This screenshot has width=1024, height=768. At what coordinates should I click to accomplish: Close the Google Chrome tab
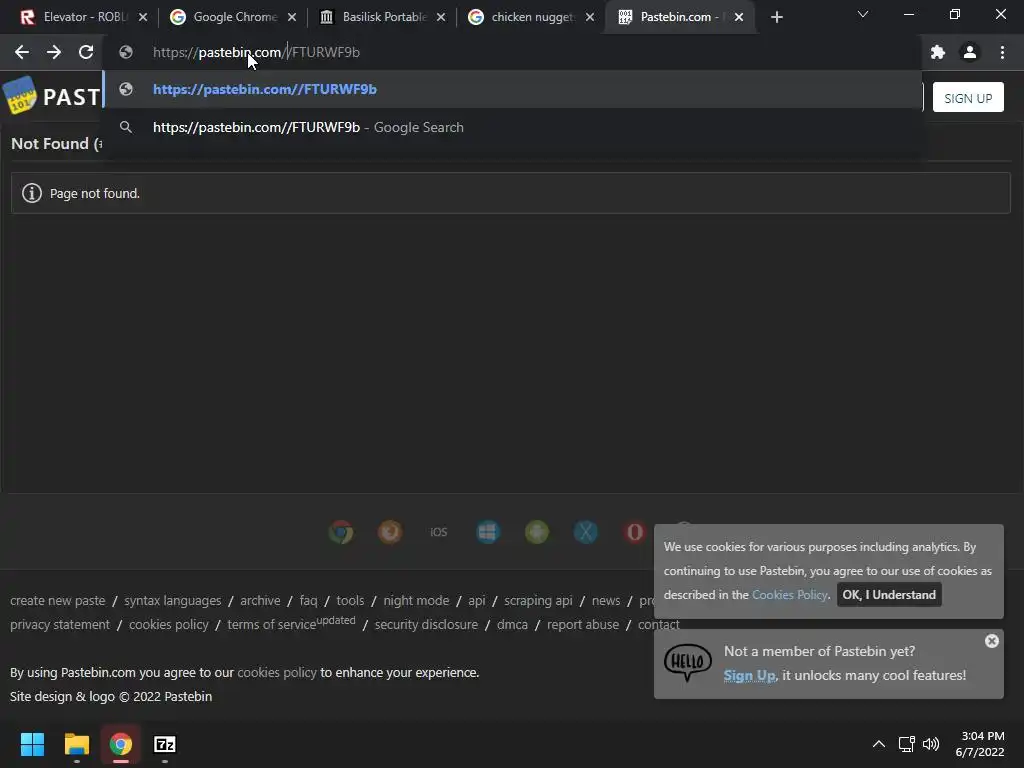(x=292, y=17)
